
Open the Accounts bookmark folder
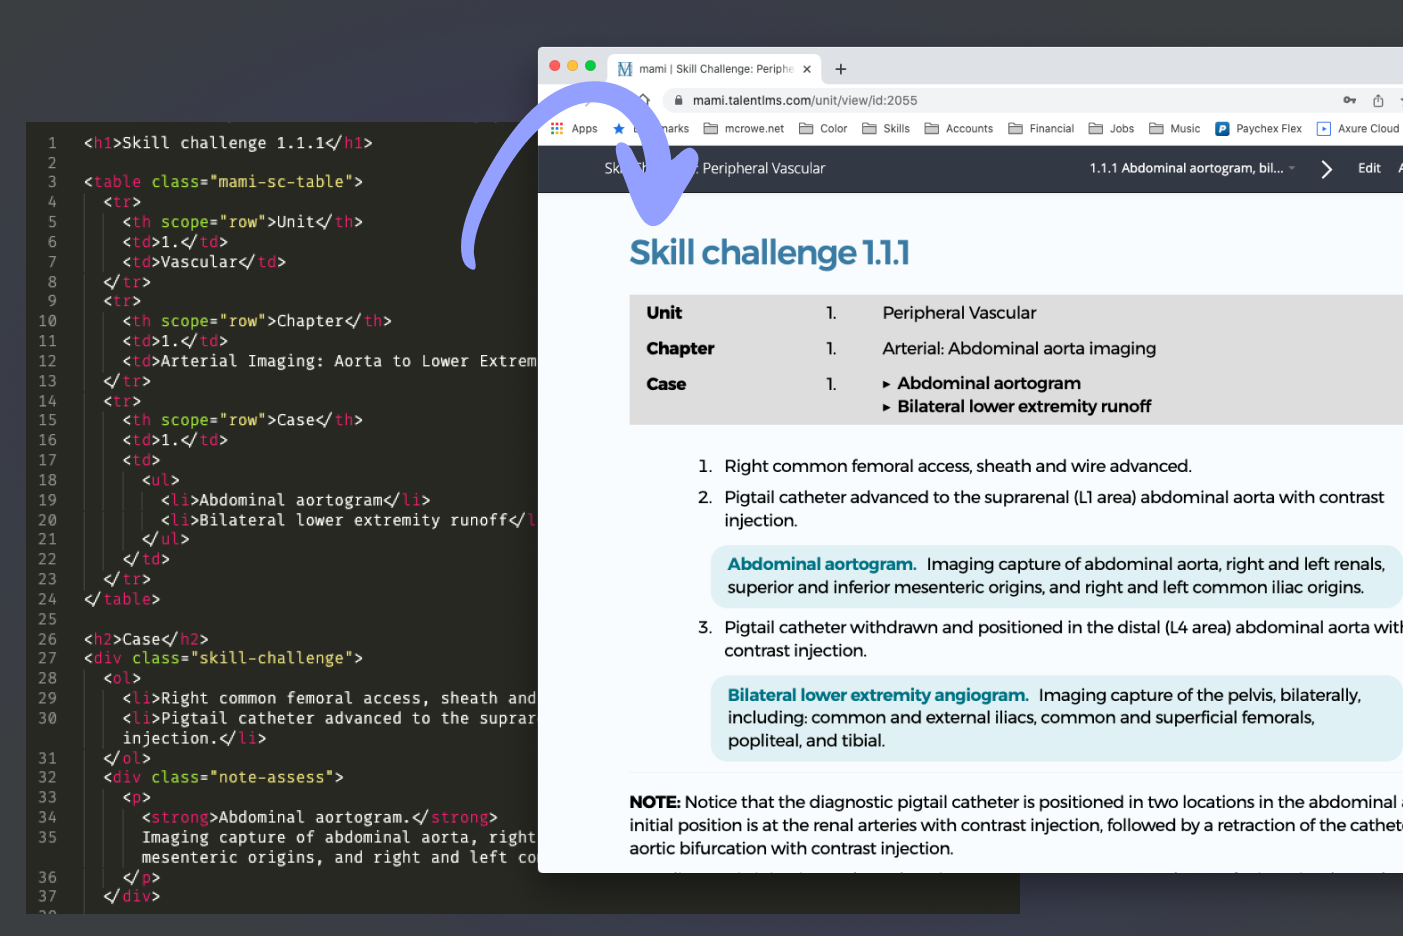click(x=959, y=128)
